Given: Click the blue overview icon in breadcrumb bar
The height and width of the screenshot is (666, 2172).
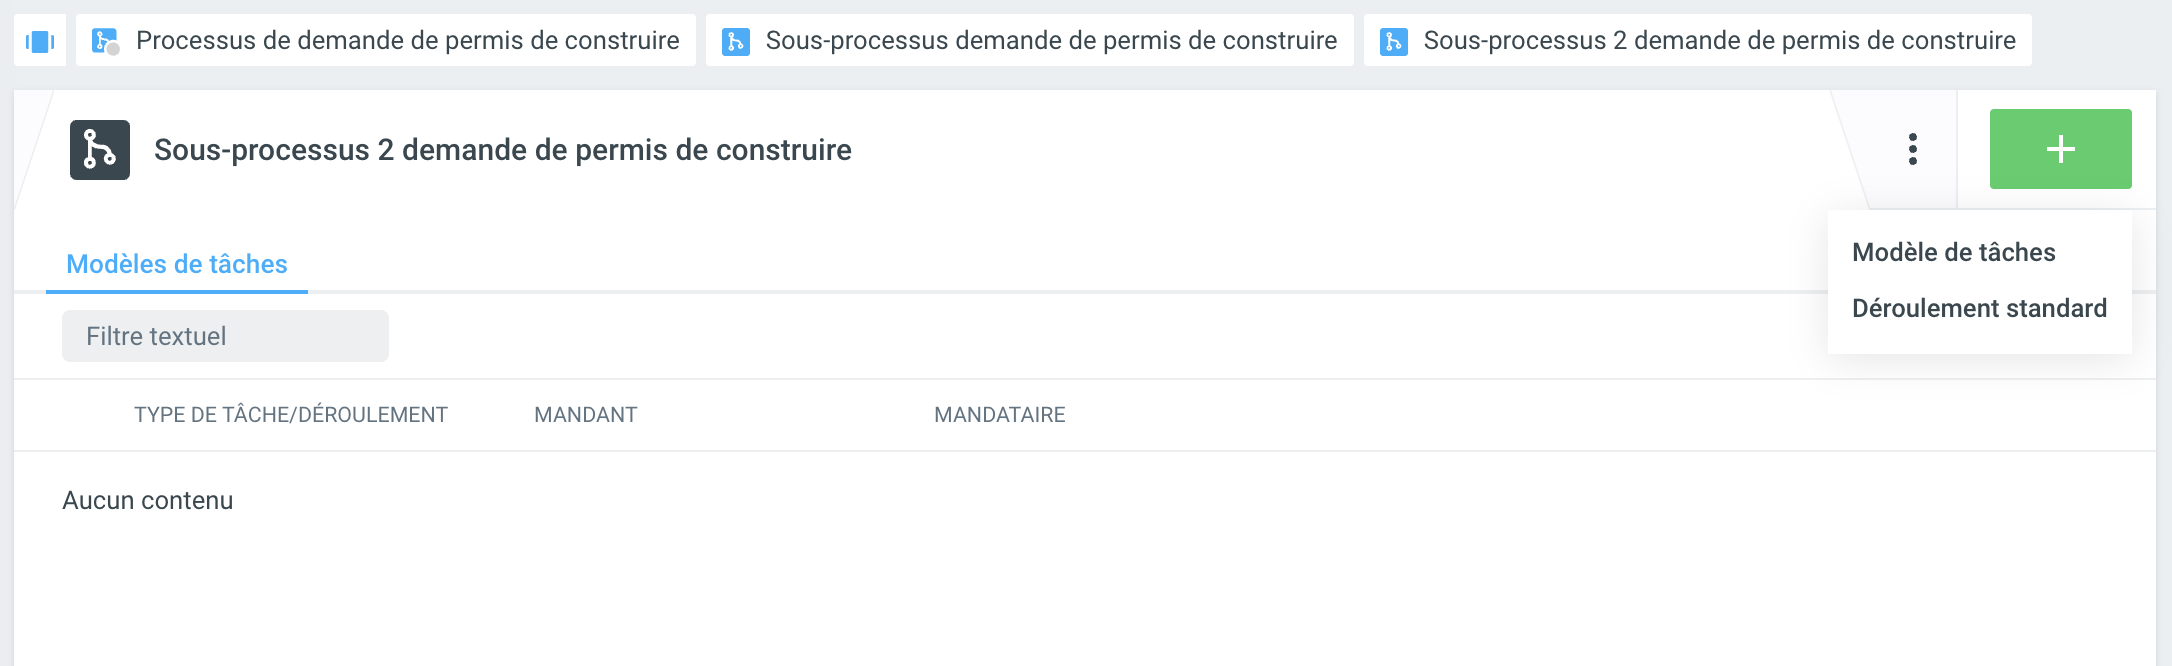Looking at the screenshot, I should pyautogui.click(x=40, y=41).
